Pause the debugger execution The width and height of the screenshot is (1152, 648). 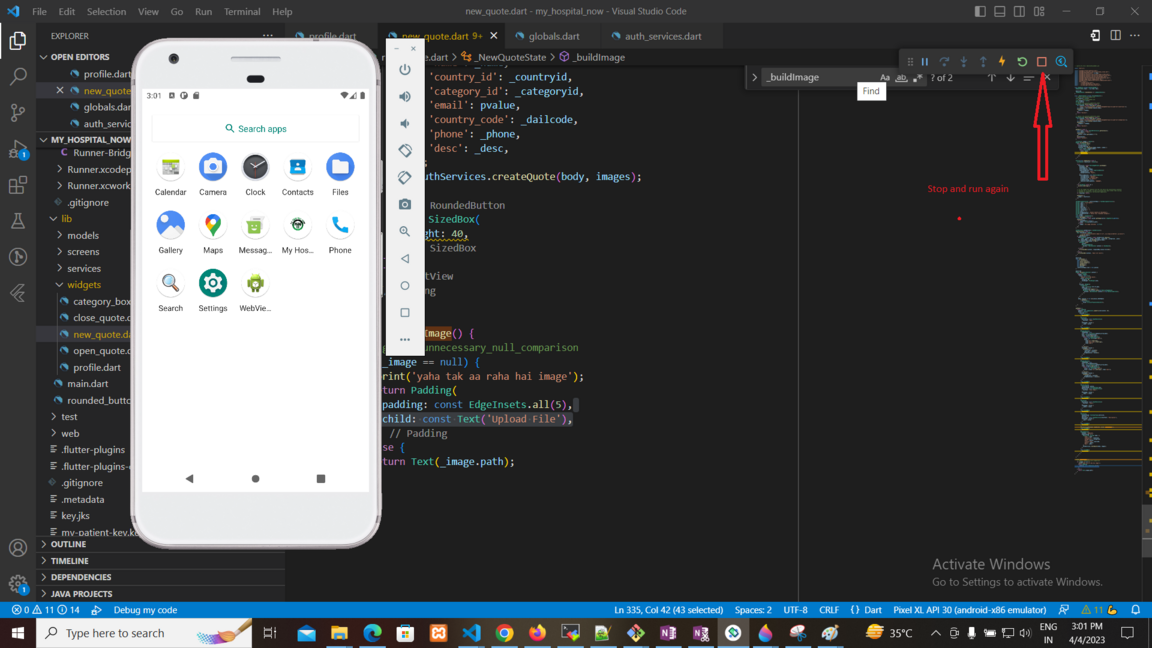(x=926, y=62)
